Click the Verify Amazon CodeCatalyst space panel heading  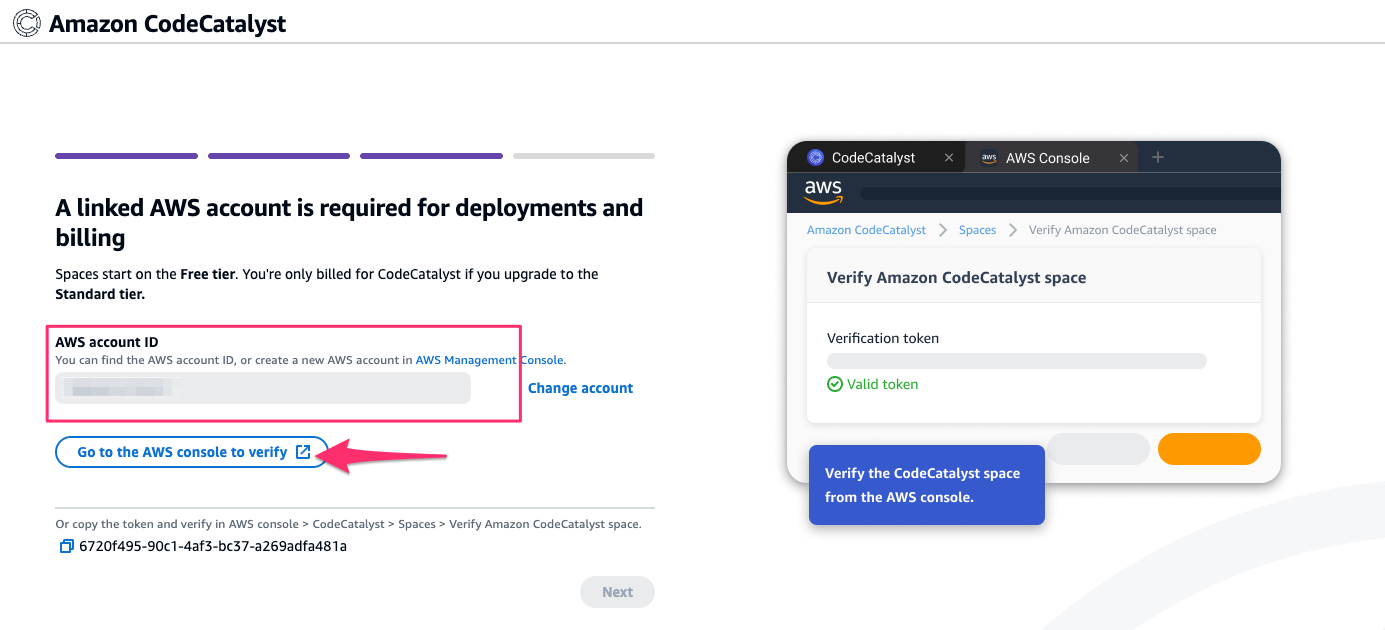tap(956, 278)
